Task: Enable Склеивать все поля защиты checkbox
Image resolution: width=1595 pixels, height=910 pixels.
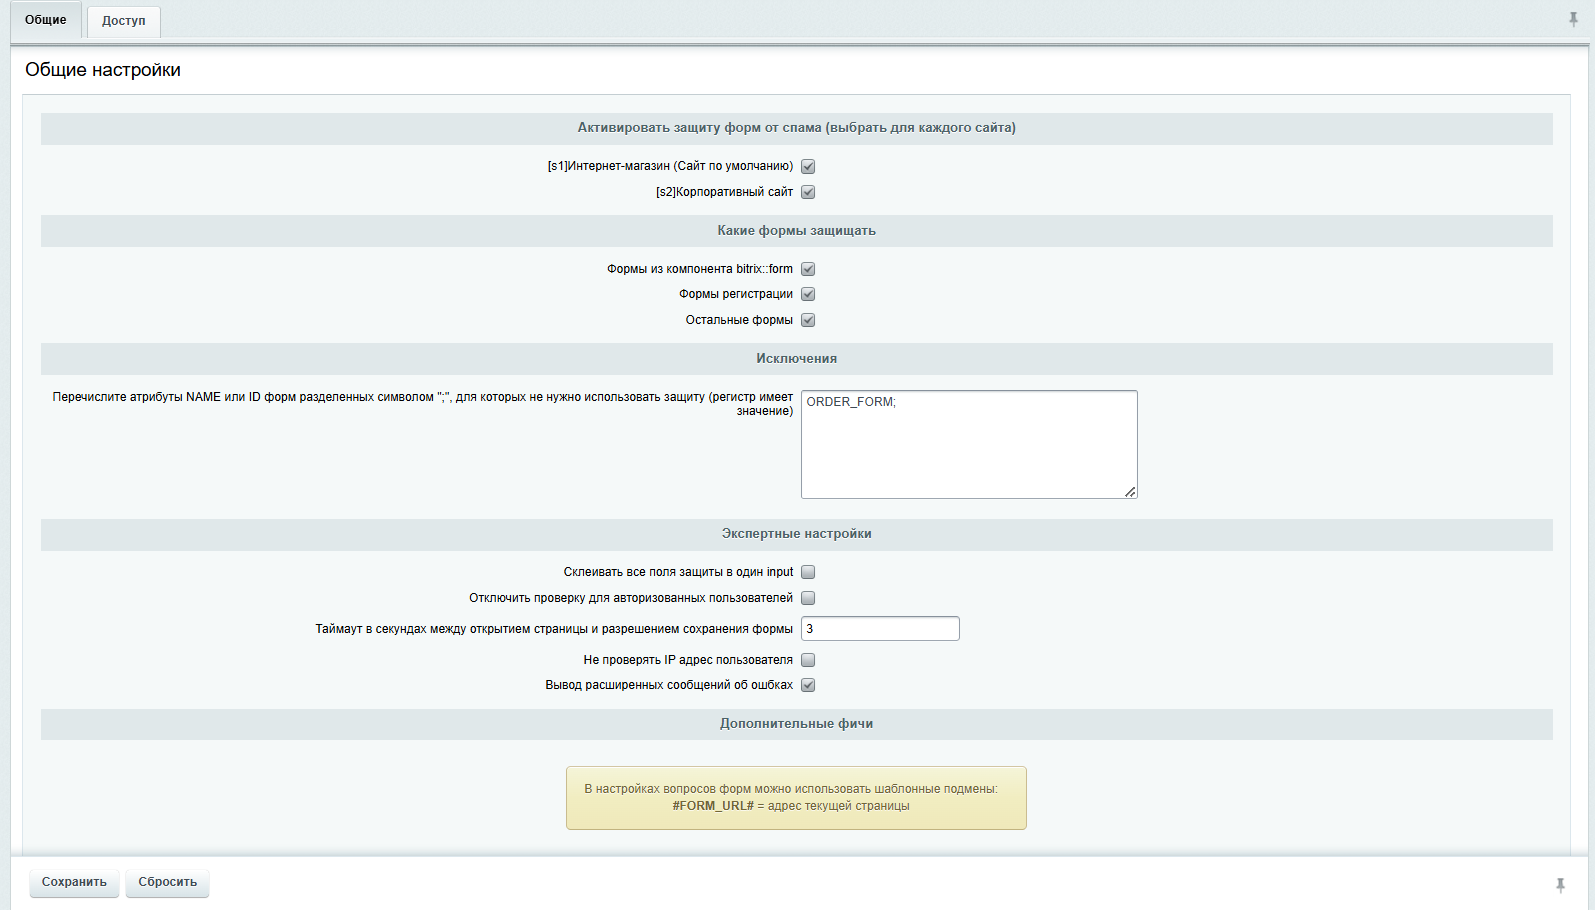Action: point(808,572)
